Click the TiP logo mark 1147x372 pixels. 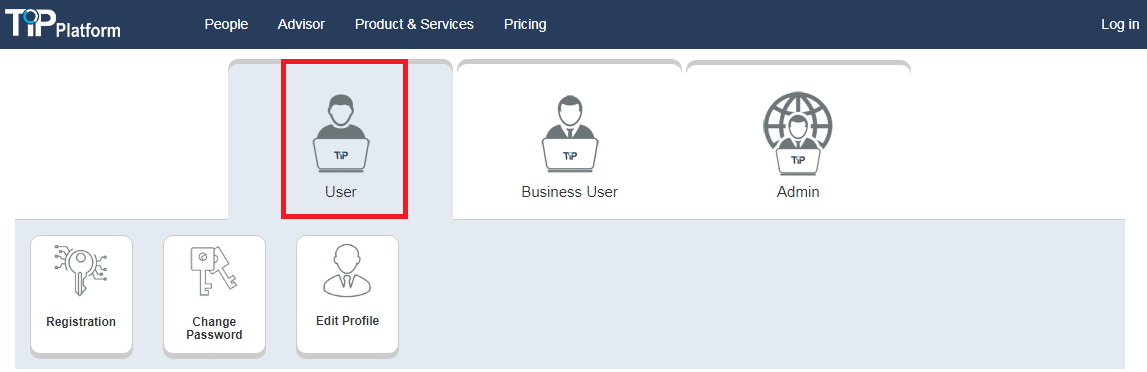[x=30, y=22]
